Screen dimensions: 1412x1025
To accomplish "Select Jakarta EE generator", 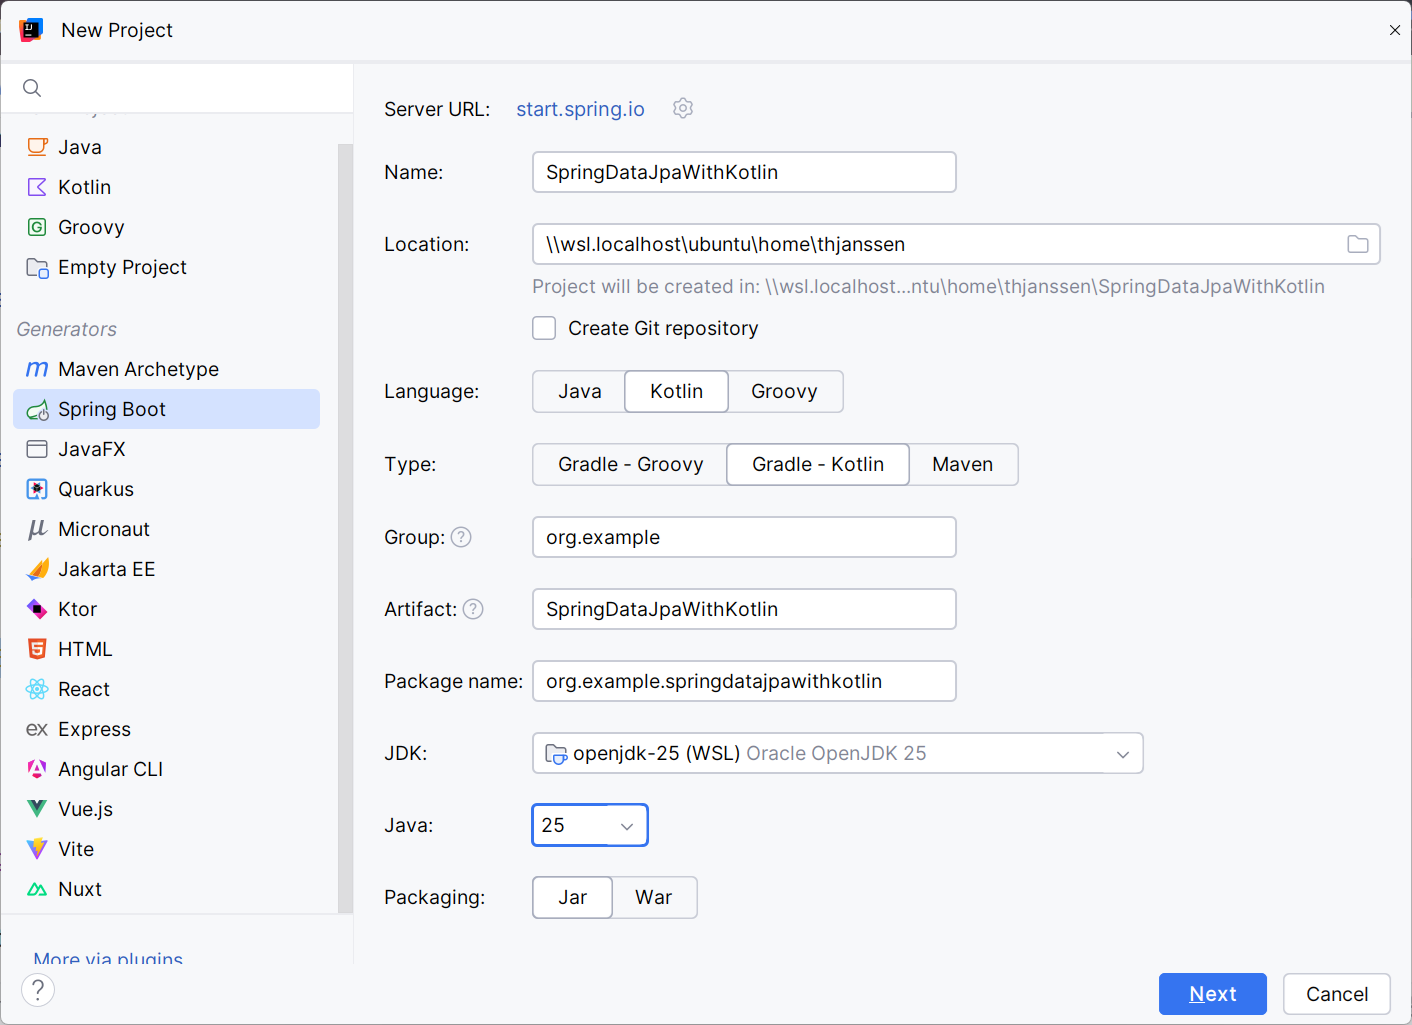I will (106, 569).
